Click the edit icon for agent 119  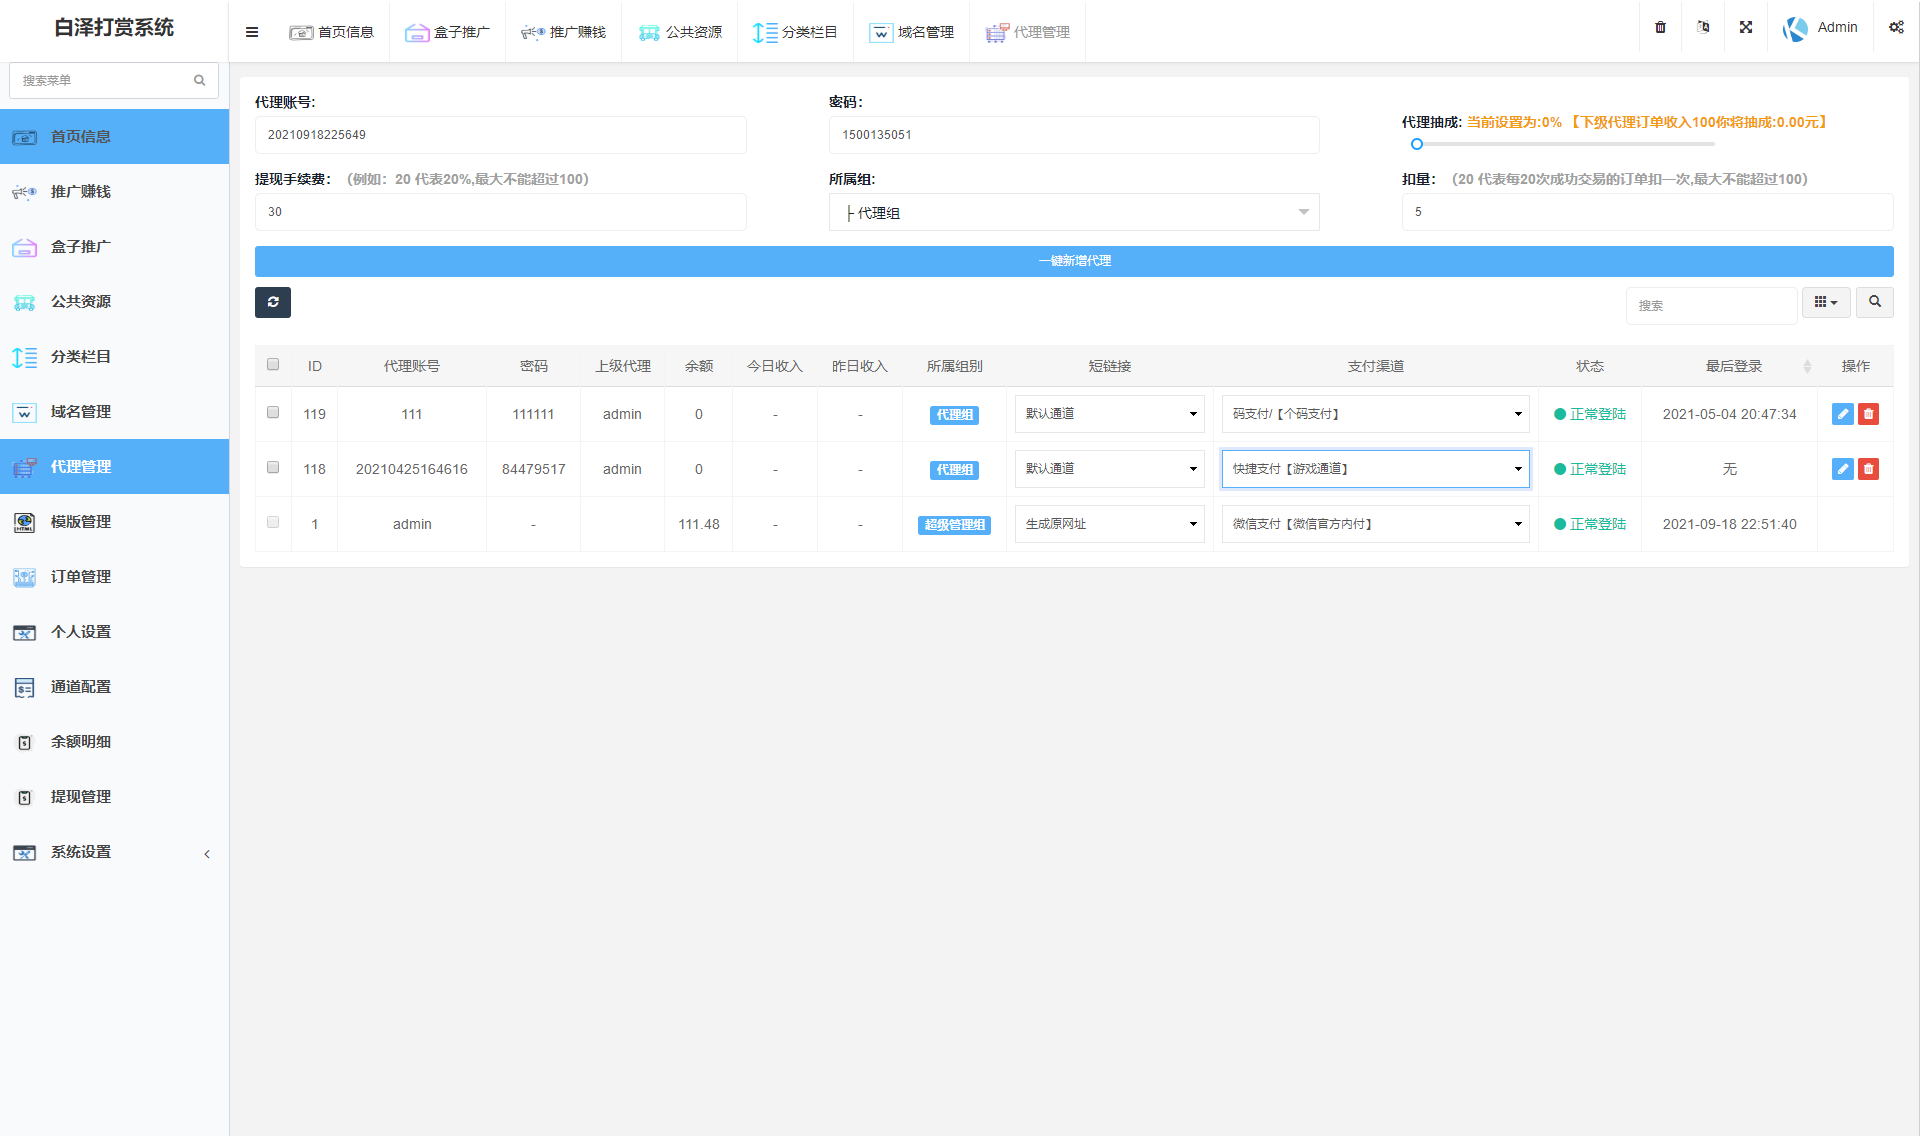pos(1842,414)
